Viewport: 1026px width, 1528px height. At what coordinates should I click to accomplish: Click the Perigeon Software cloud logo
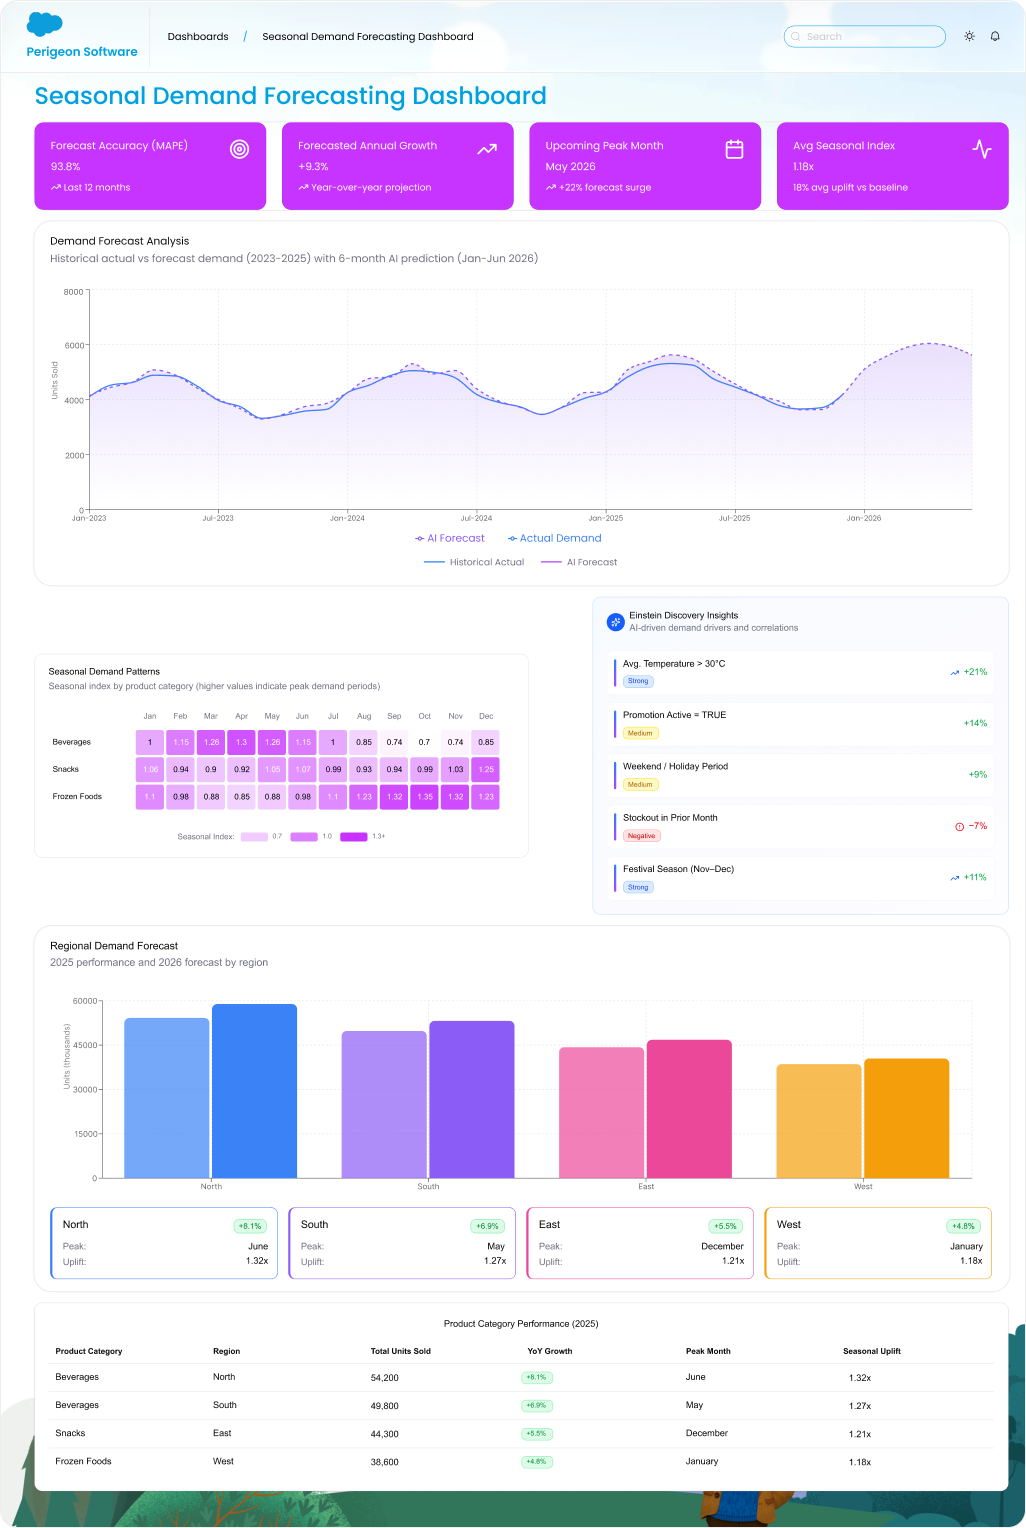45,24
